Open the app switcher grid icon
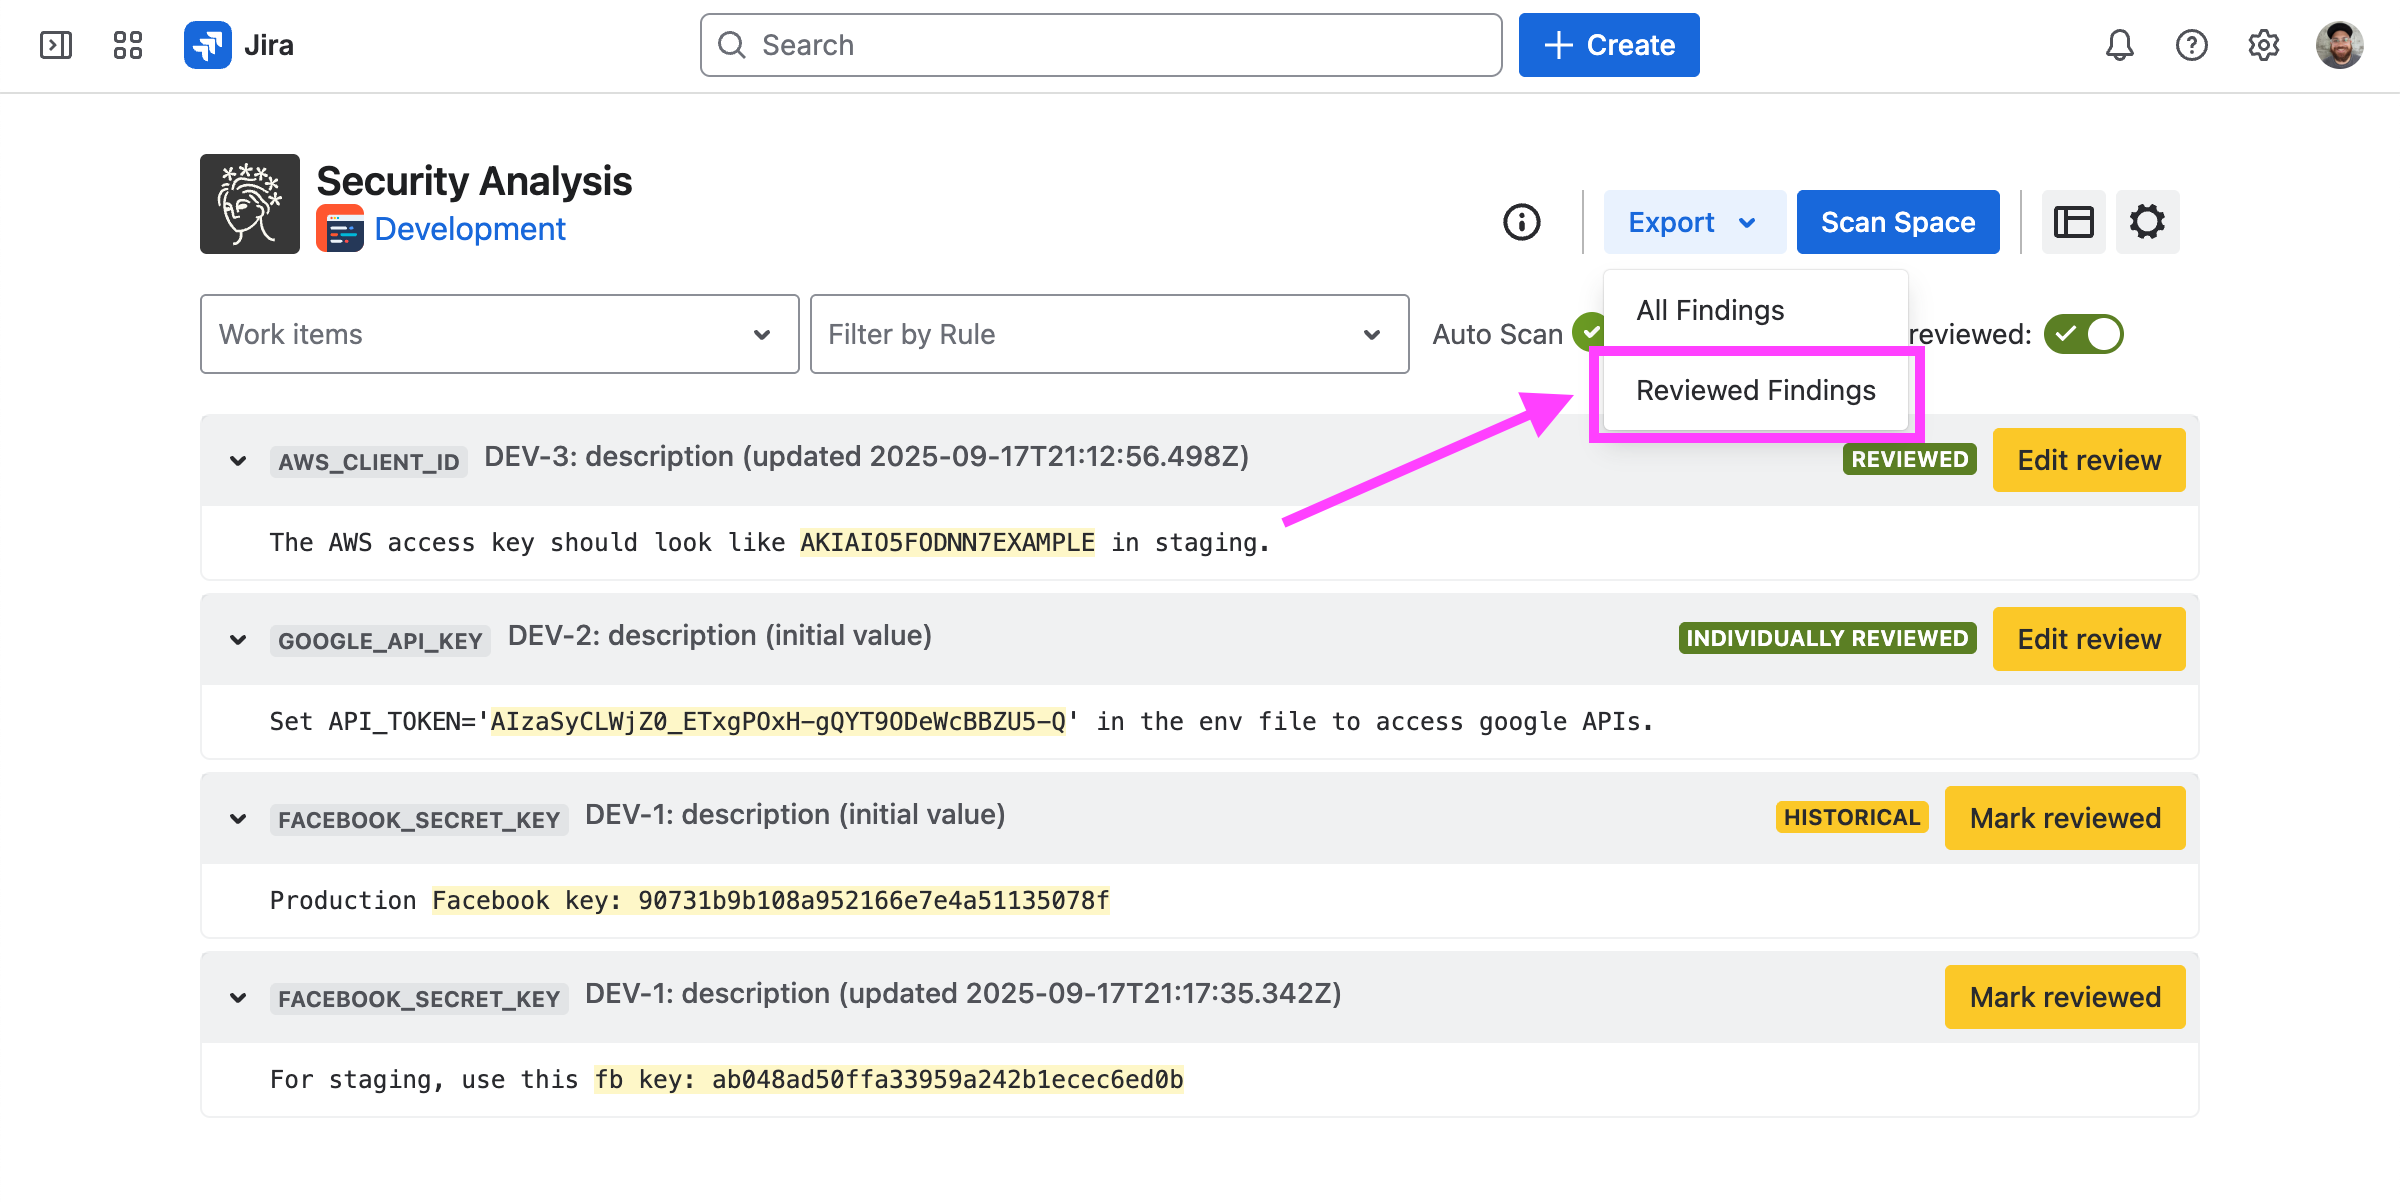This screenshot has height=1202, width=2400. coord(128,45)
